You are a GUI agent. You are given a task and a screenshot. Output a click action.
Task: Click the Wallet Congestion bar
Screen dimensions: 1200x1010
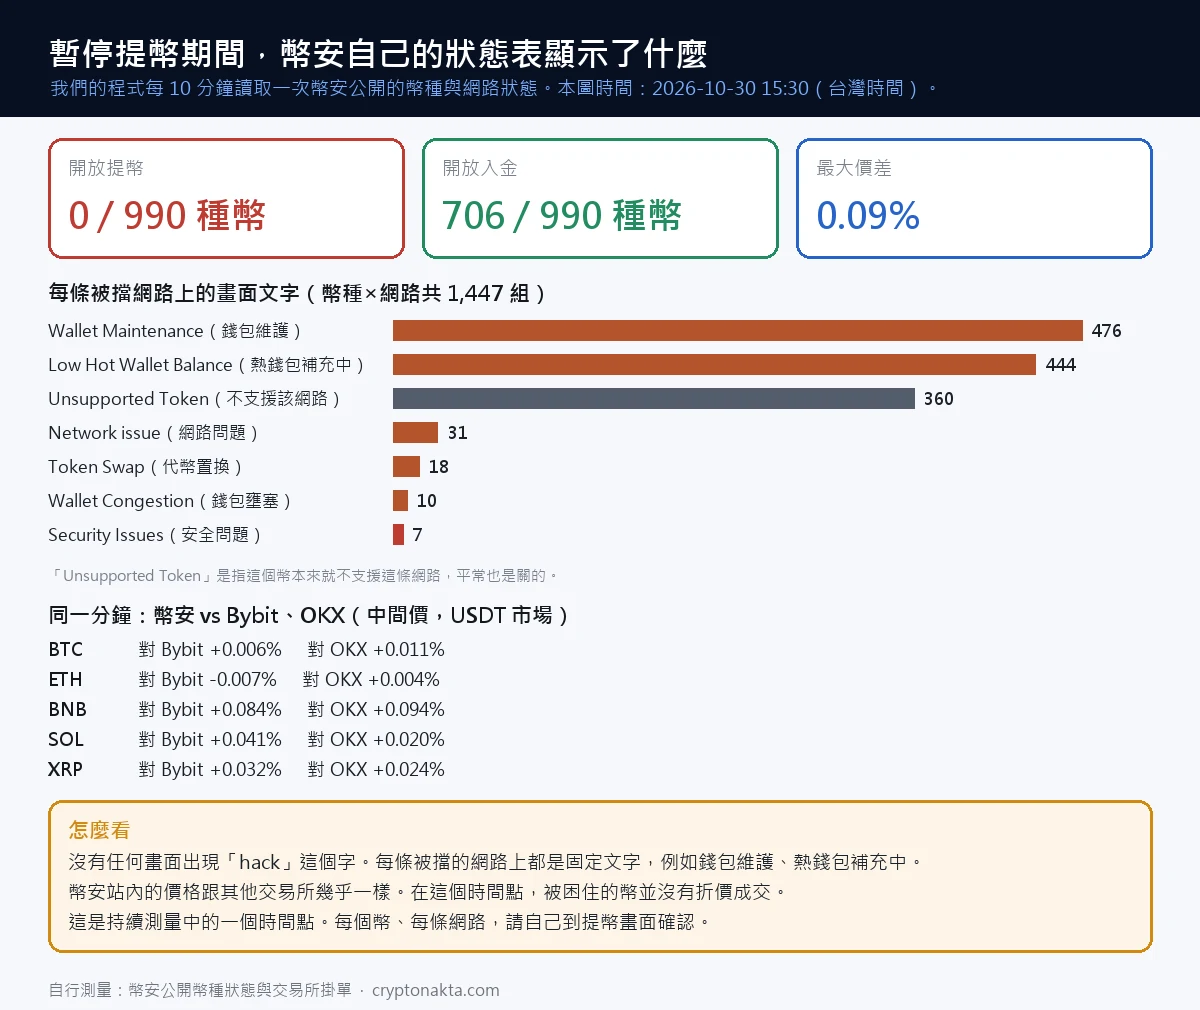point(400,501)
